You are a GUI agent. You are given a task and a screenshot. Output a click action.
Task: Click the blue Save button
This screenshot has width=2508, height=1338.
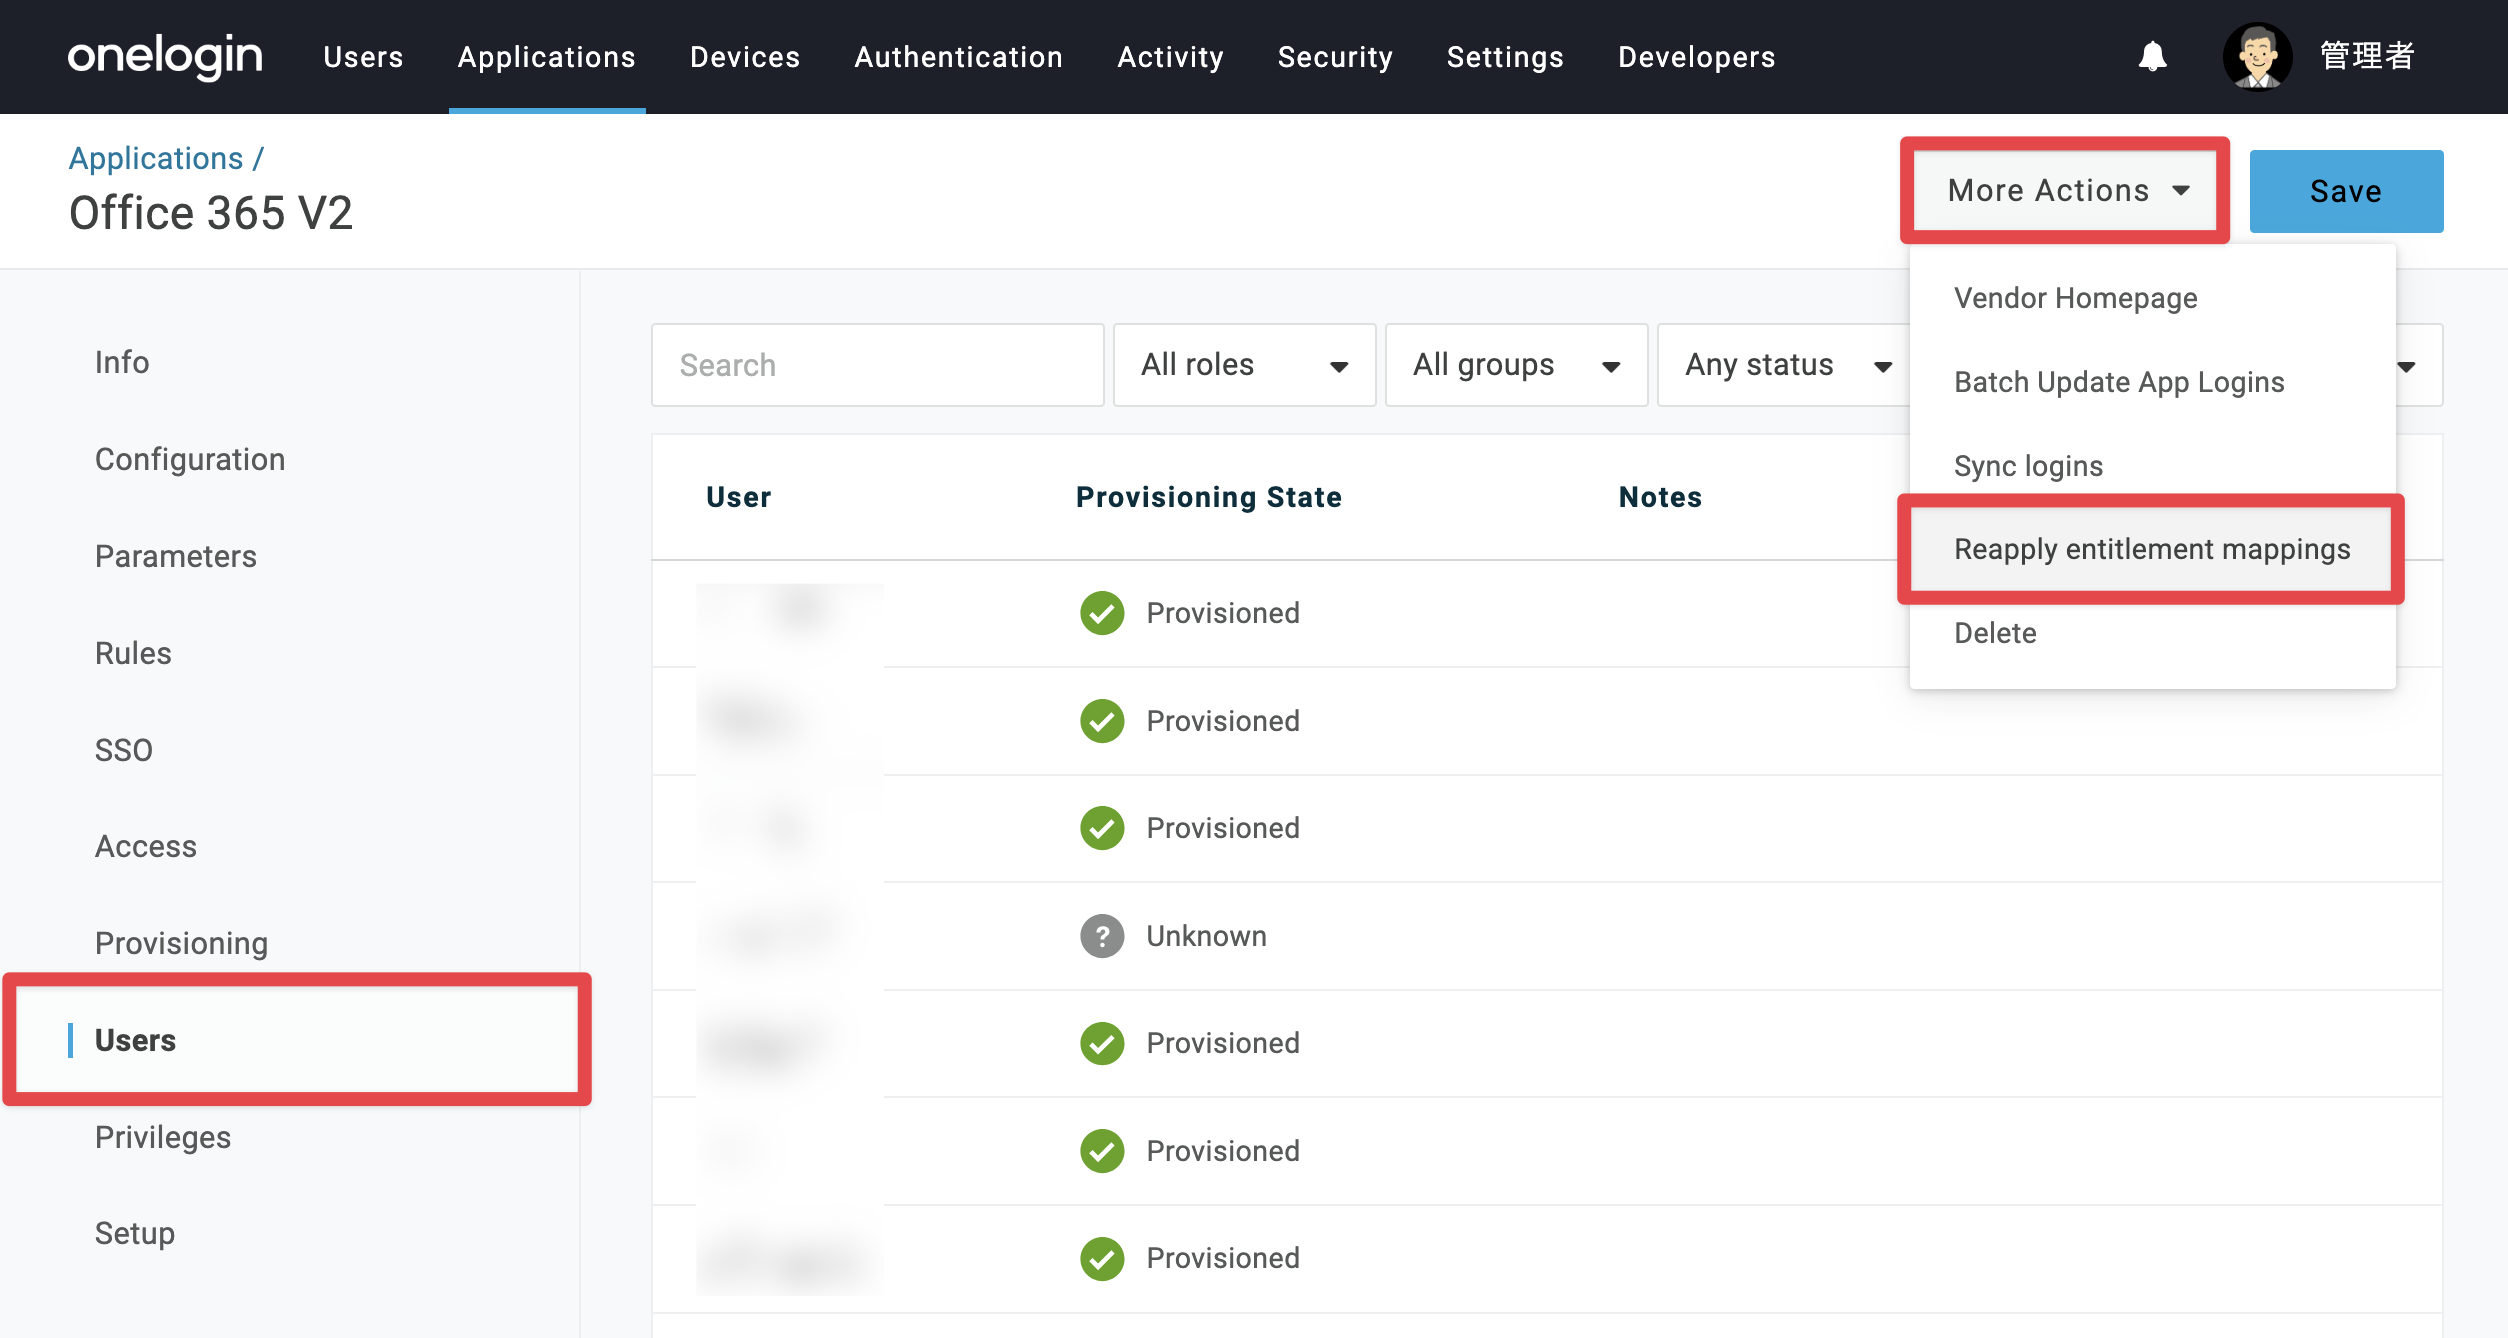pos(2346,191)
